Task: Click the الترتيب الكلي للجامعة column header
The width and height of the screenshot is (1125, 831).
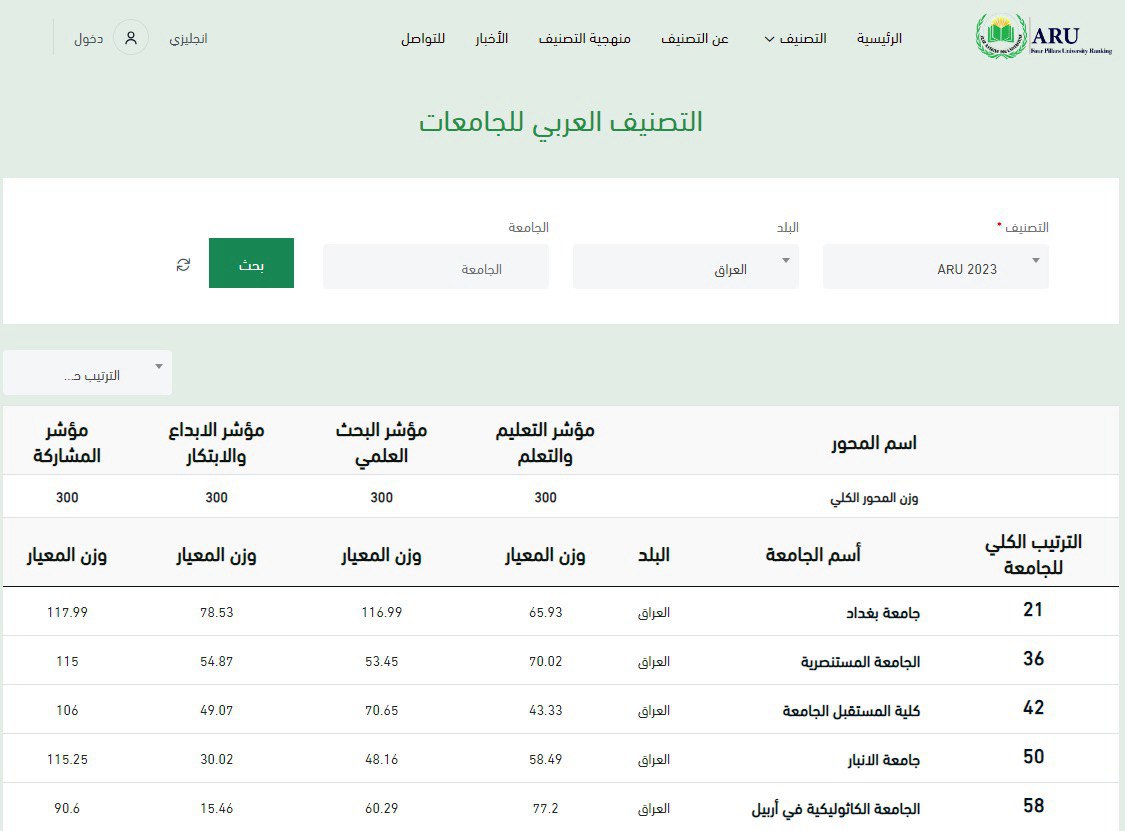Action: (x=1033, y=554)
